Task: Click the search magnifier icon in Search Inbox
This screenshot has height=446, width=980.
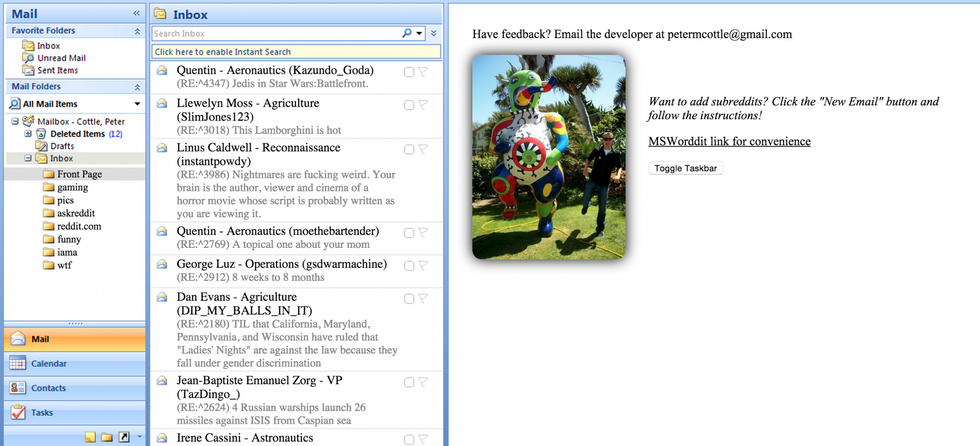Action: tap(407, 34)
